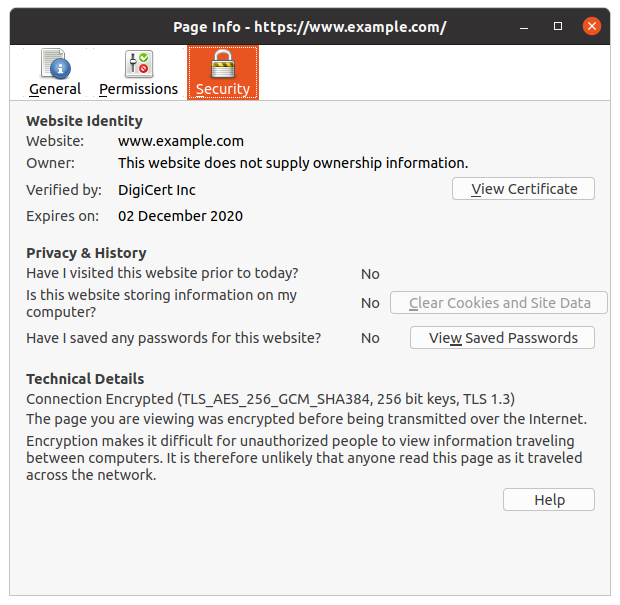Click the expiry date 02 December 2020
This screenshot has width=620, height=605.
tap(180, 216)
